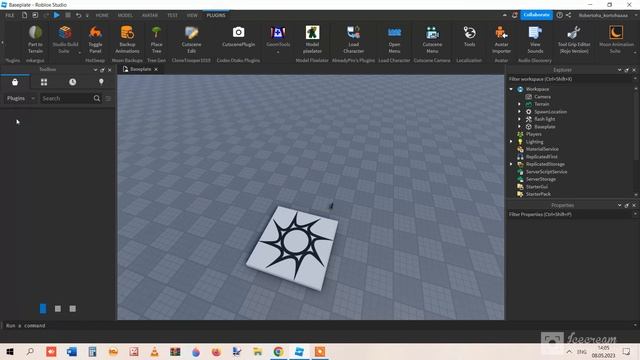Screen dimensions: 640x360
Task: Launch Studio Build Suite plugin
Action: (65, 39)
